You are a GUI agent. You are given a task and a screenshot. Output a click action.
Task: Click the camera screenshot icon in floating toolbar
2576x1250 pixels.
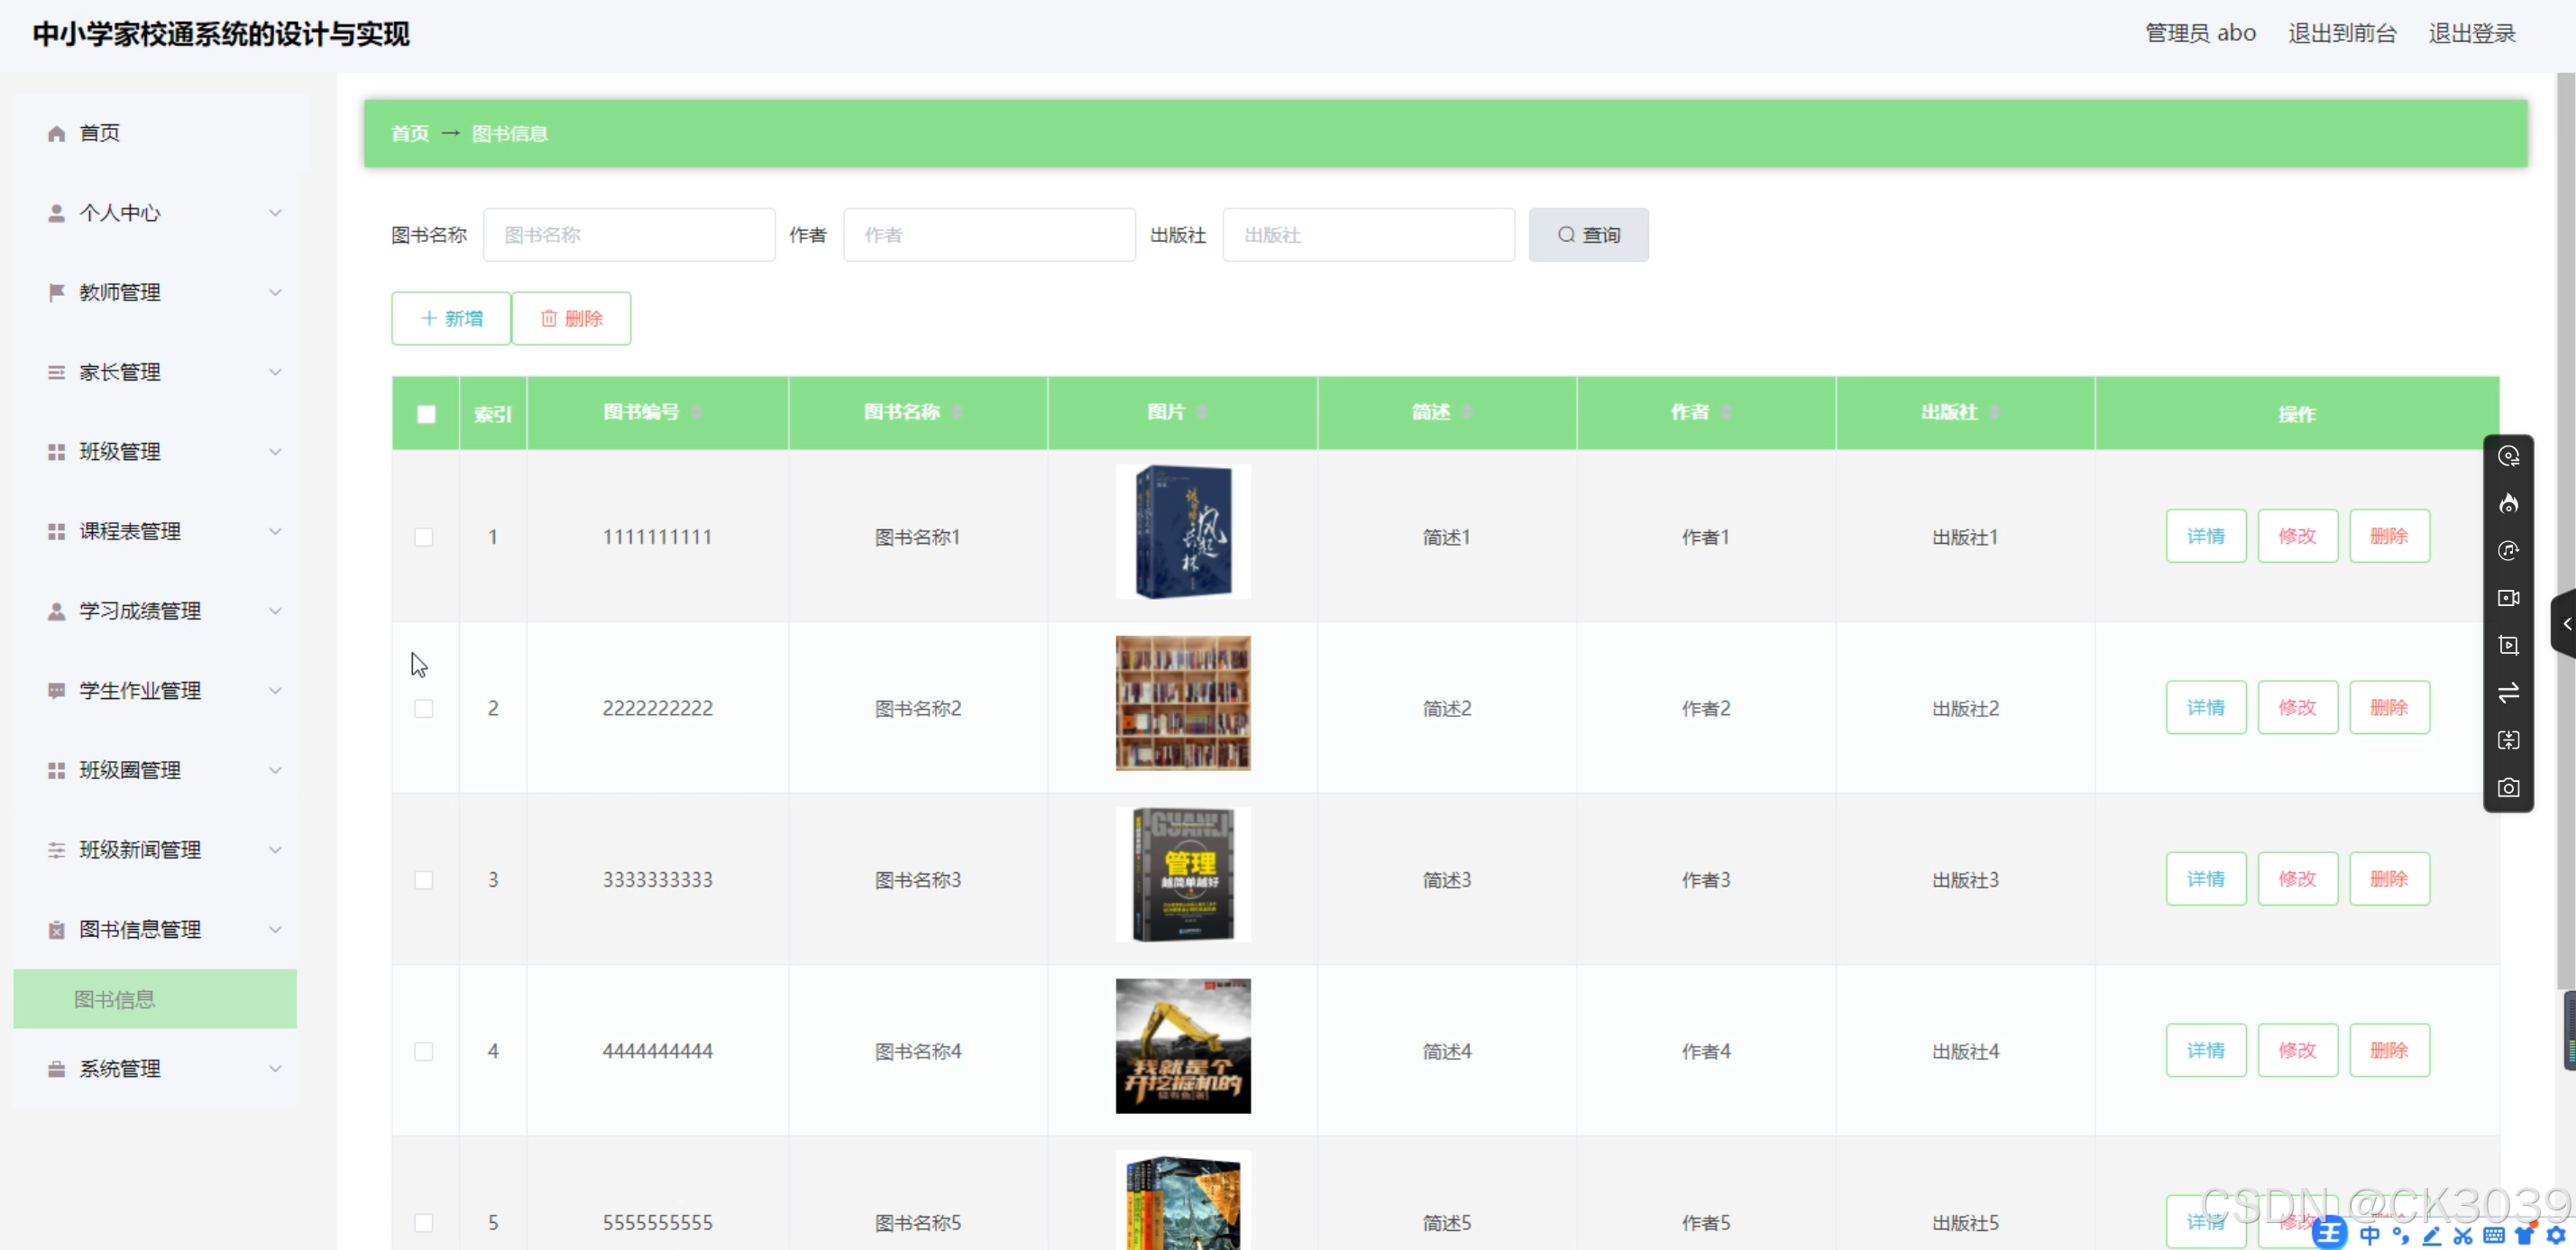pos(2508,788)
